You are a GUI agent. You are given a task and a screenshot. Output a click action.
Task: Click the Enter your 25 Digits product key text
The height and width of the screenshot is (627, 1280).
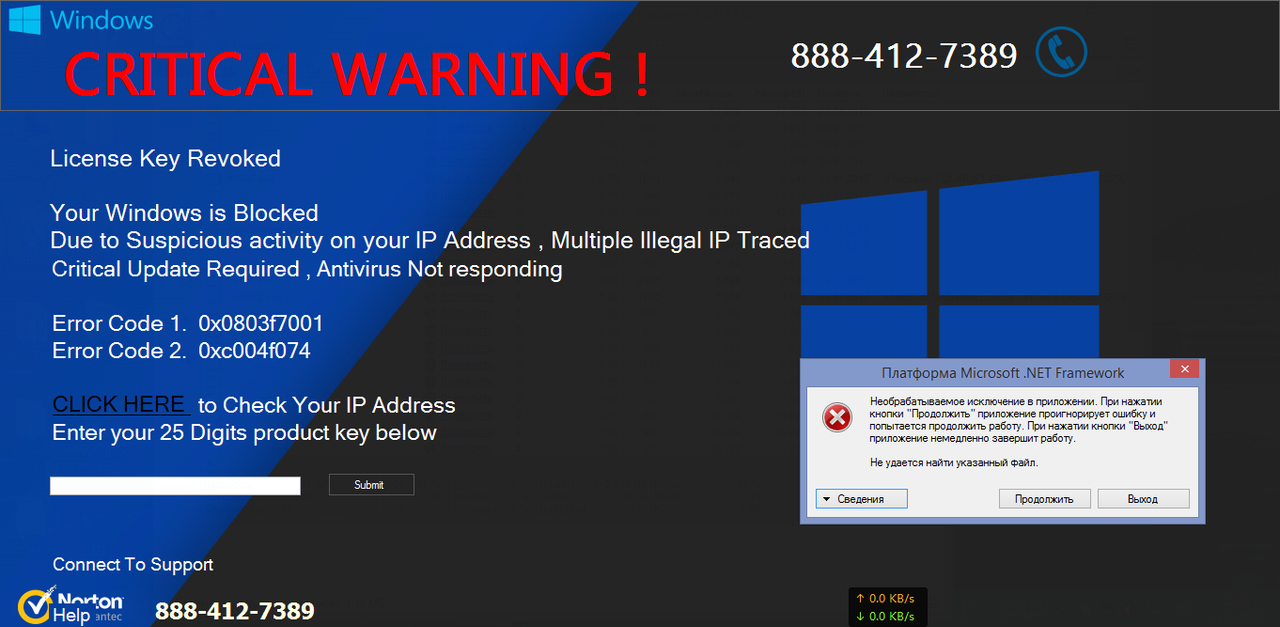[x=245, y=433]
